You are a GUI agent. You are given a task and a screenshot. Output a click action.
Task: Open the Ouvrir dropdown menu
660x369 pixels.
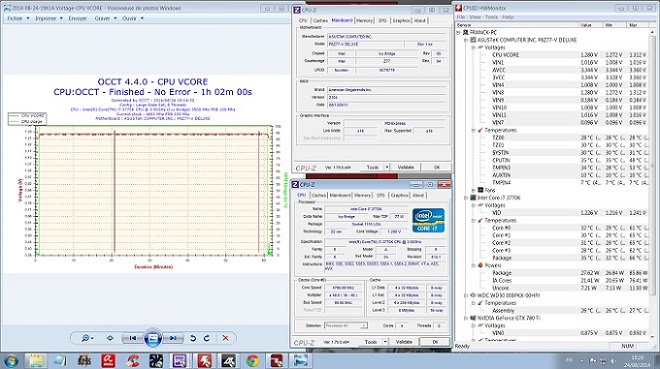click(x=133, y=18)
